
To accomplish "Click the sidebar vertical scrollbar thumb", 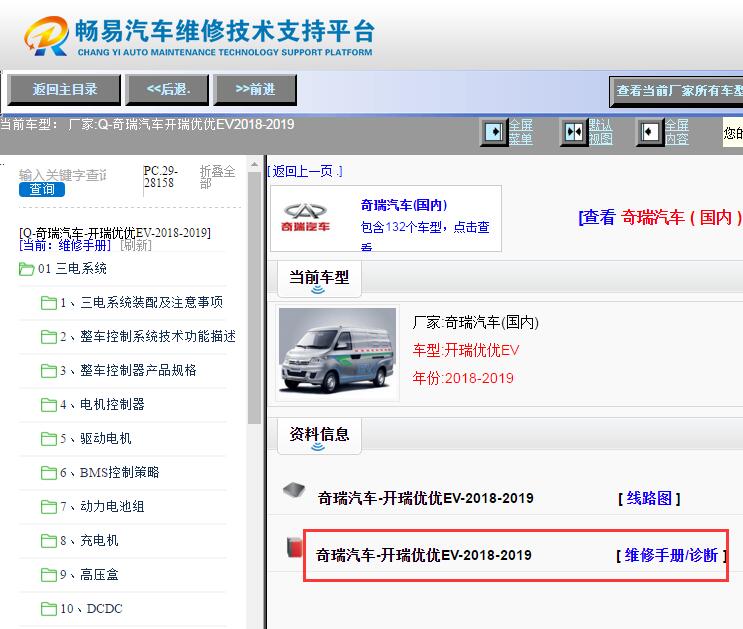I will 254,298.
